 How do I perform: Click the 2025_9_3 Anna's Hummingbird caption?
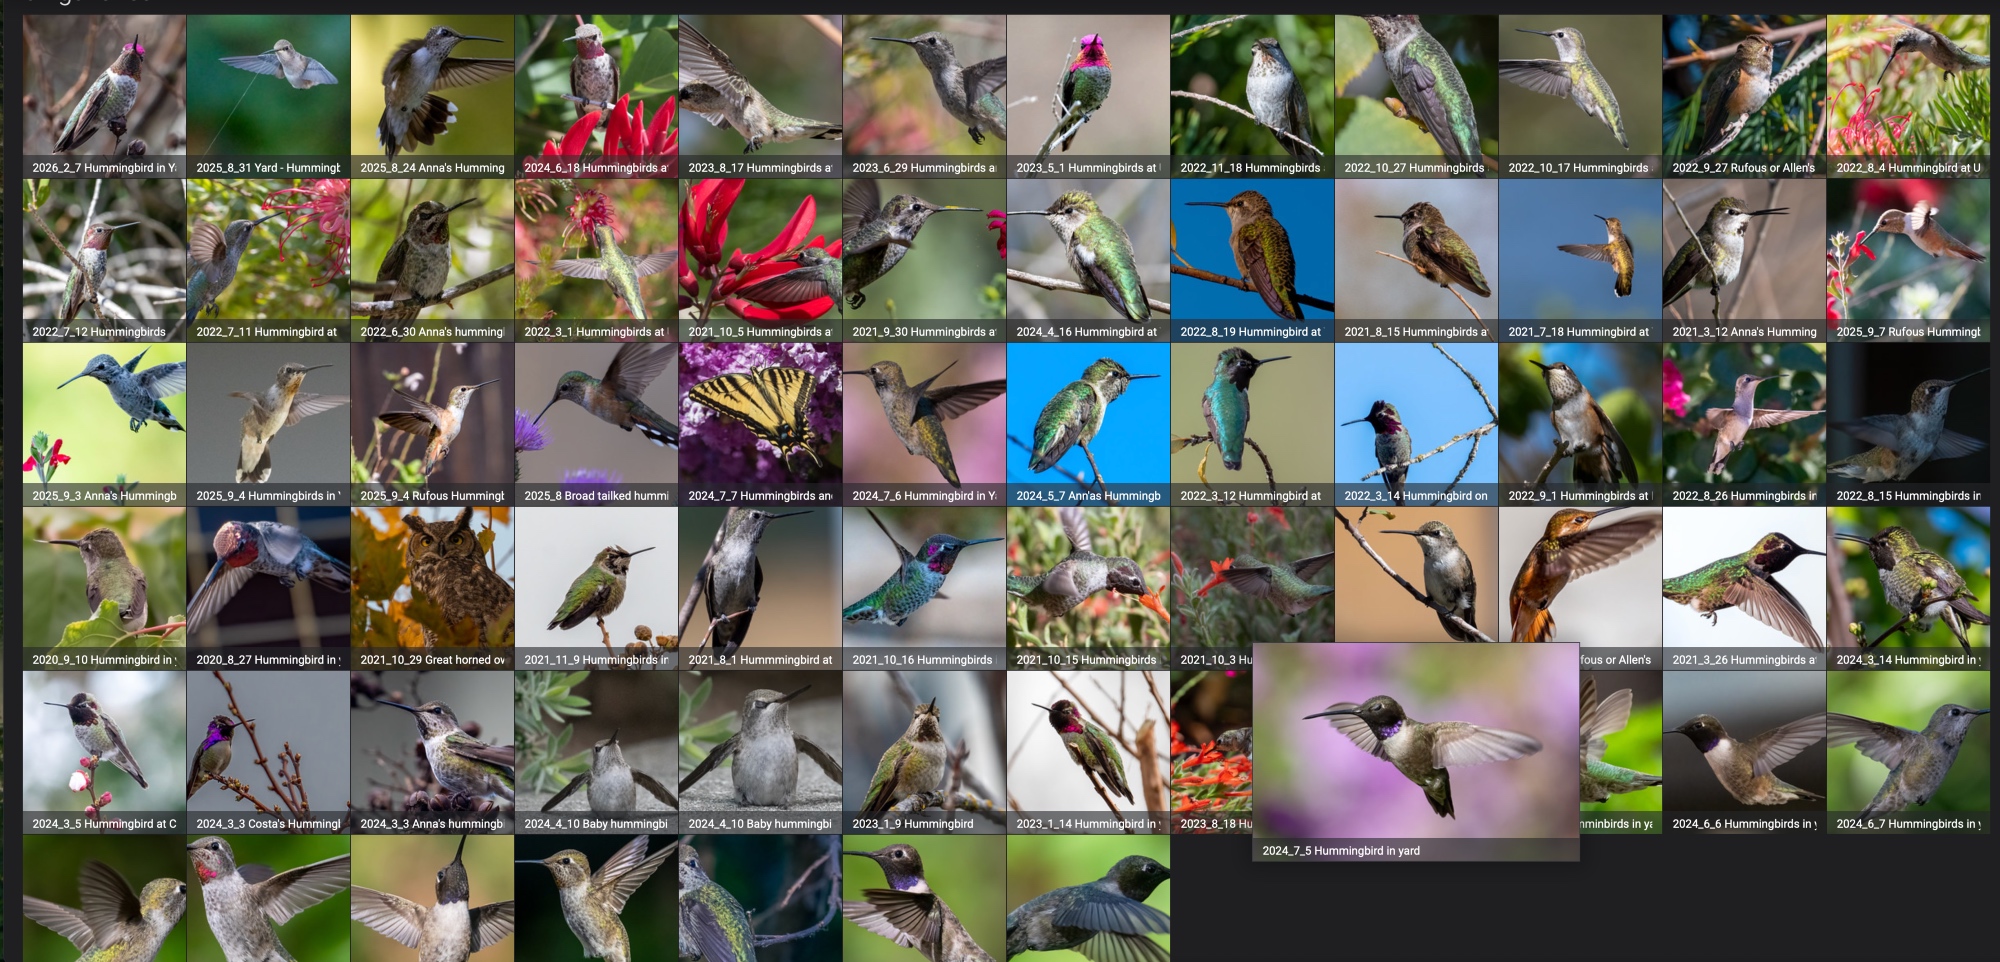pos(104,496)
